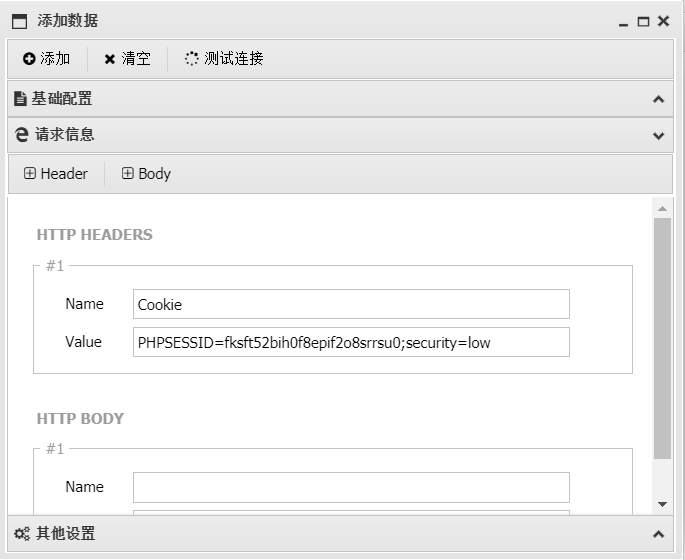Add a new Body entry
The height and width of the screenshot is (560, 685).
[146, 174]
